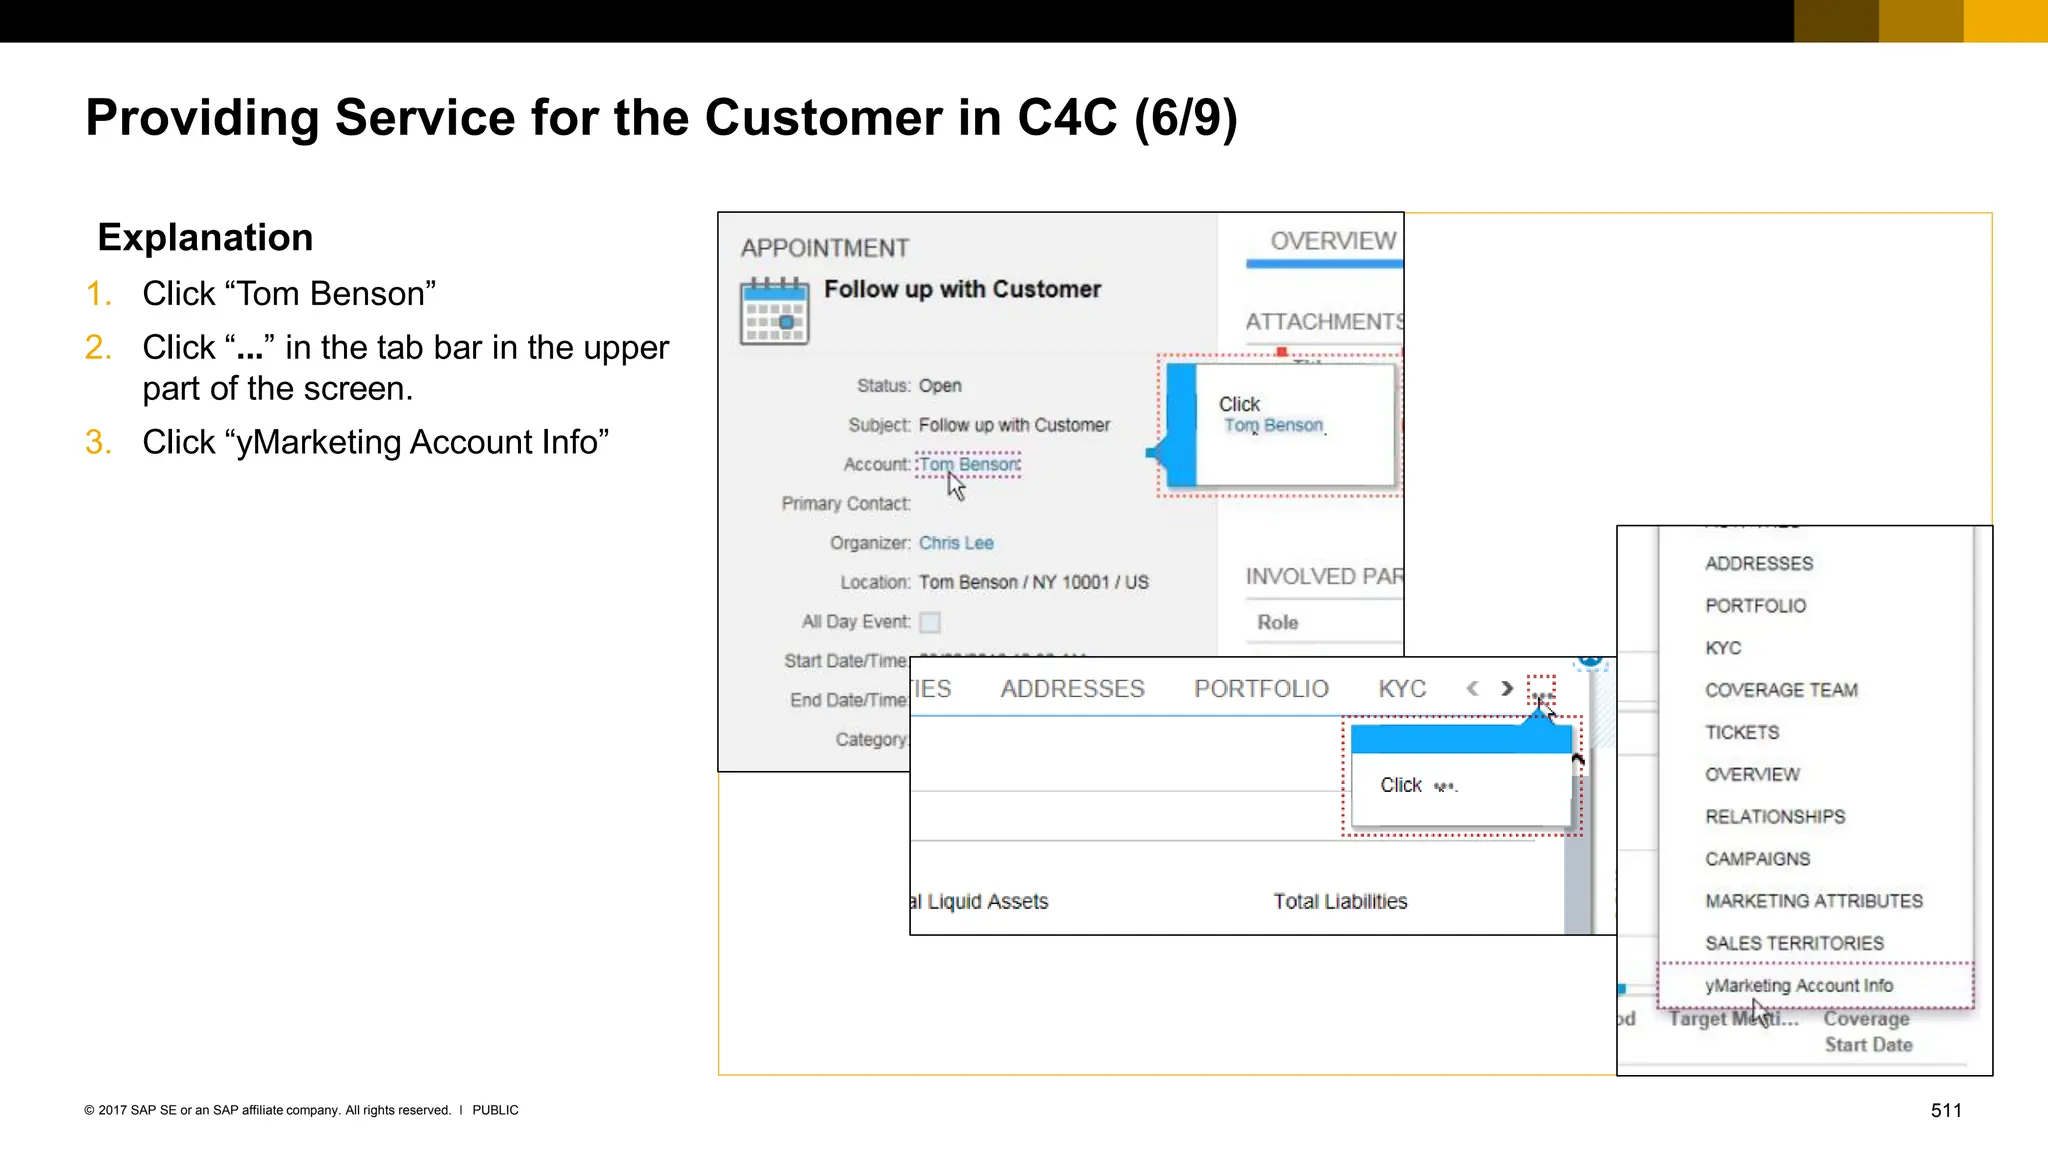Click the Subject value Follow up with Customer
2048x1152 pixels.
point(1014,425)
